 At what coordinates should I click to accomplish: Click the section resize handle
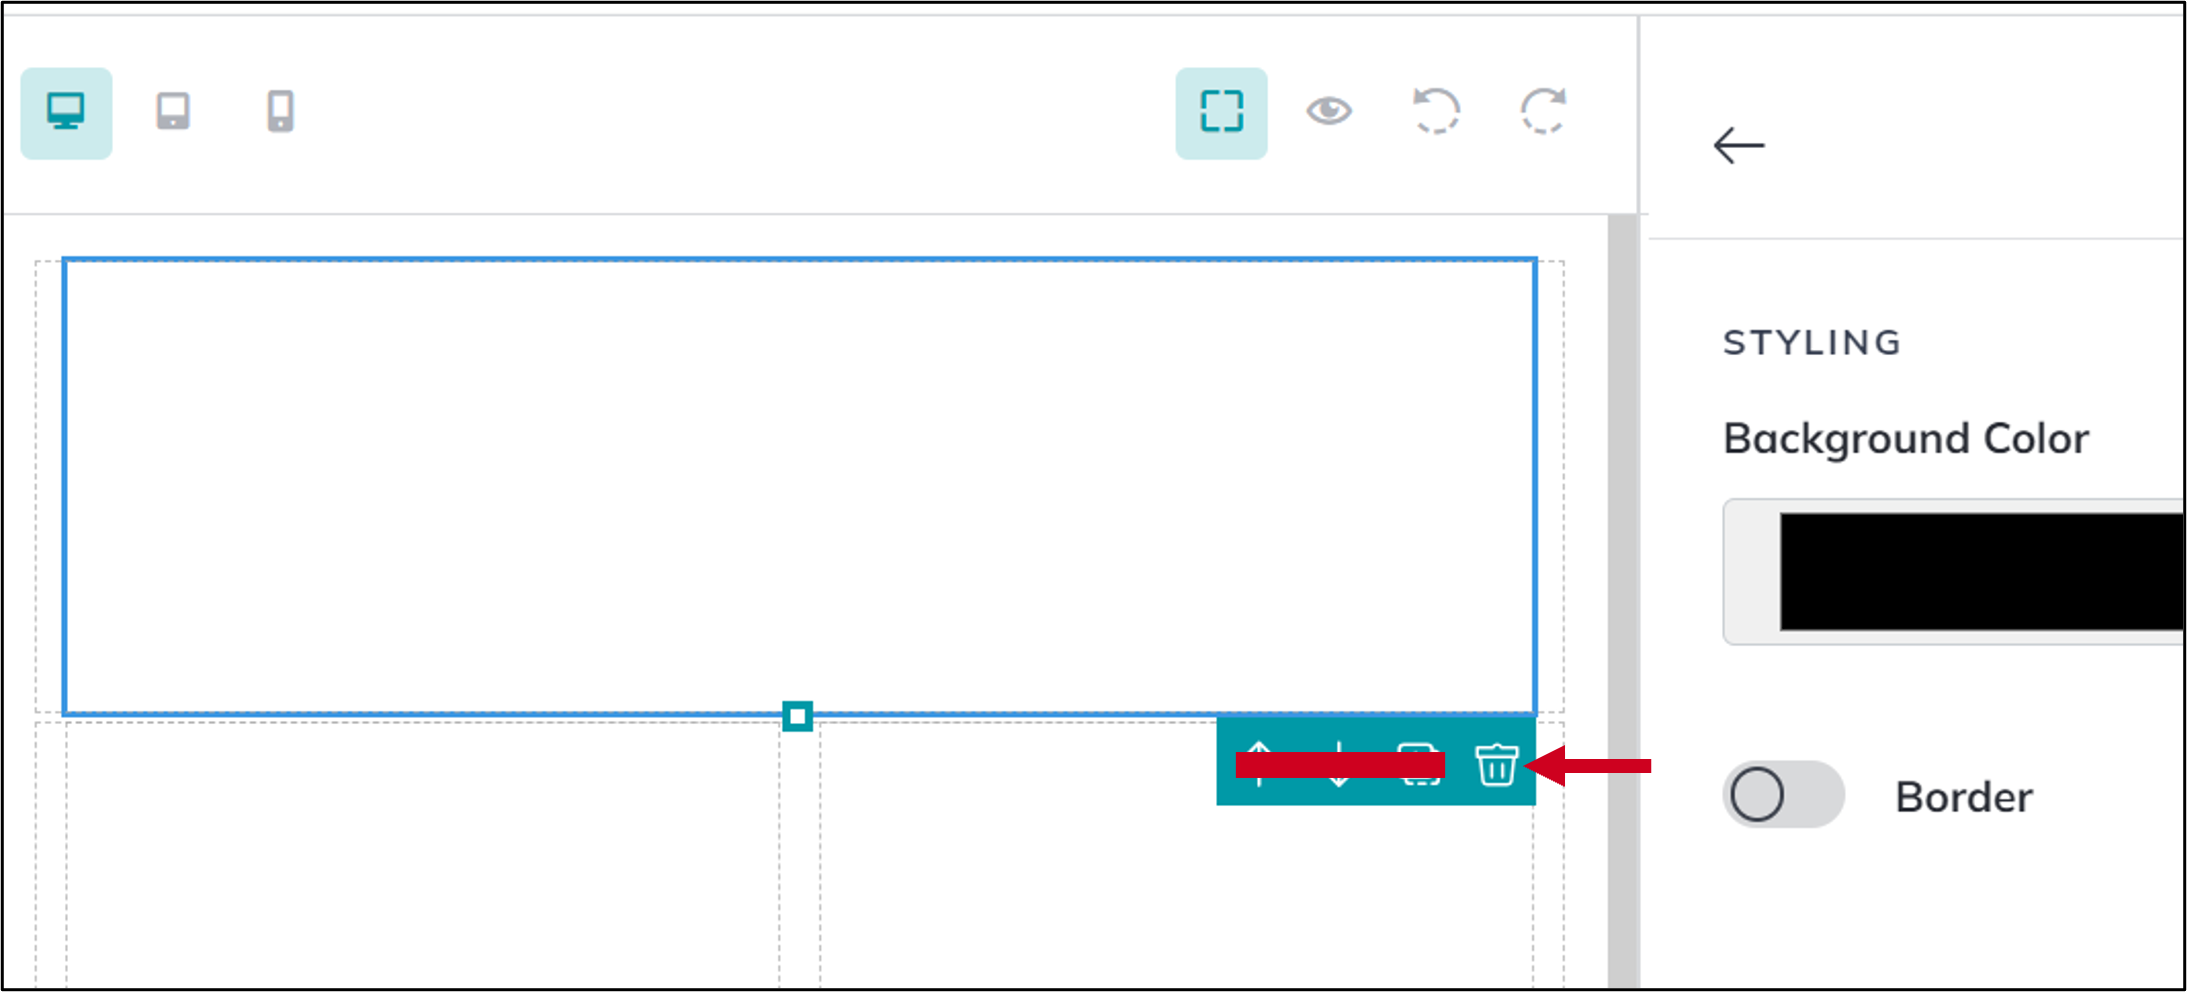coord(798,716)
